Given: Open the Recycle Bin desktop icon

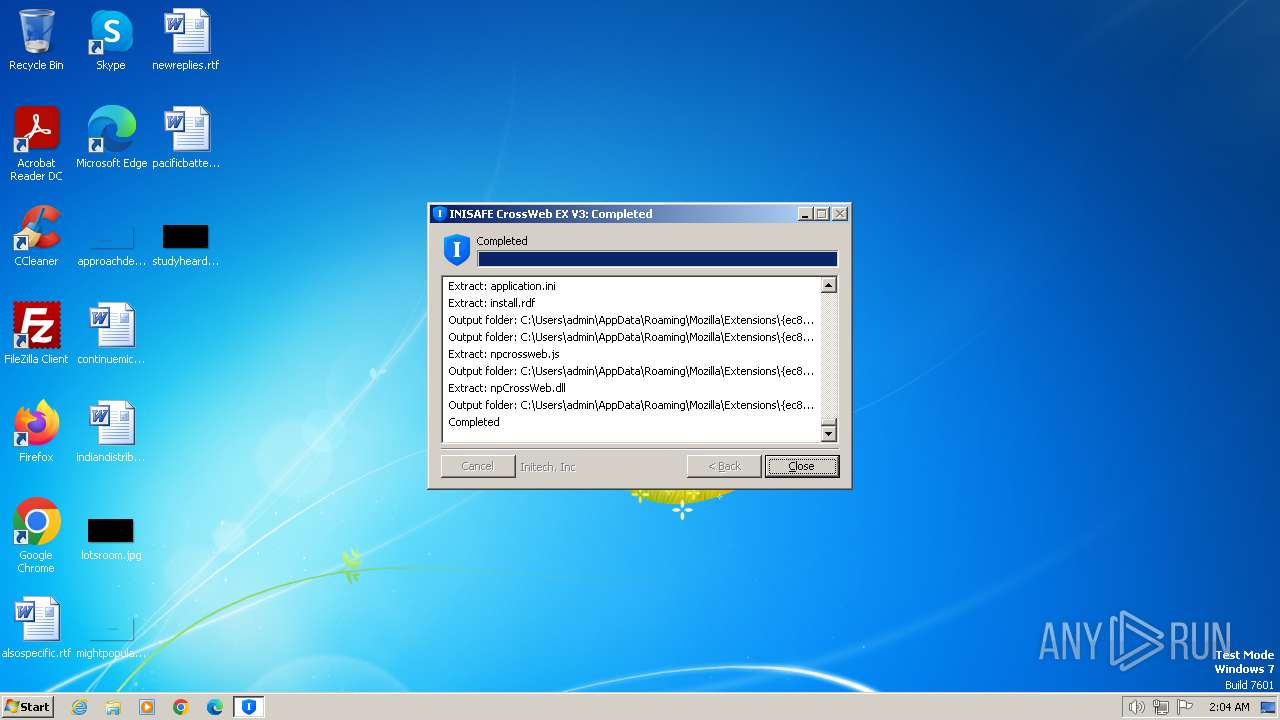Looking at the screenshot, I should tap(36, 40).
